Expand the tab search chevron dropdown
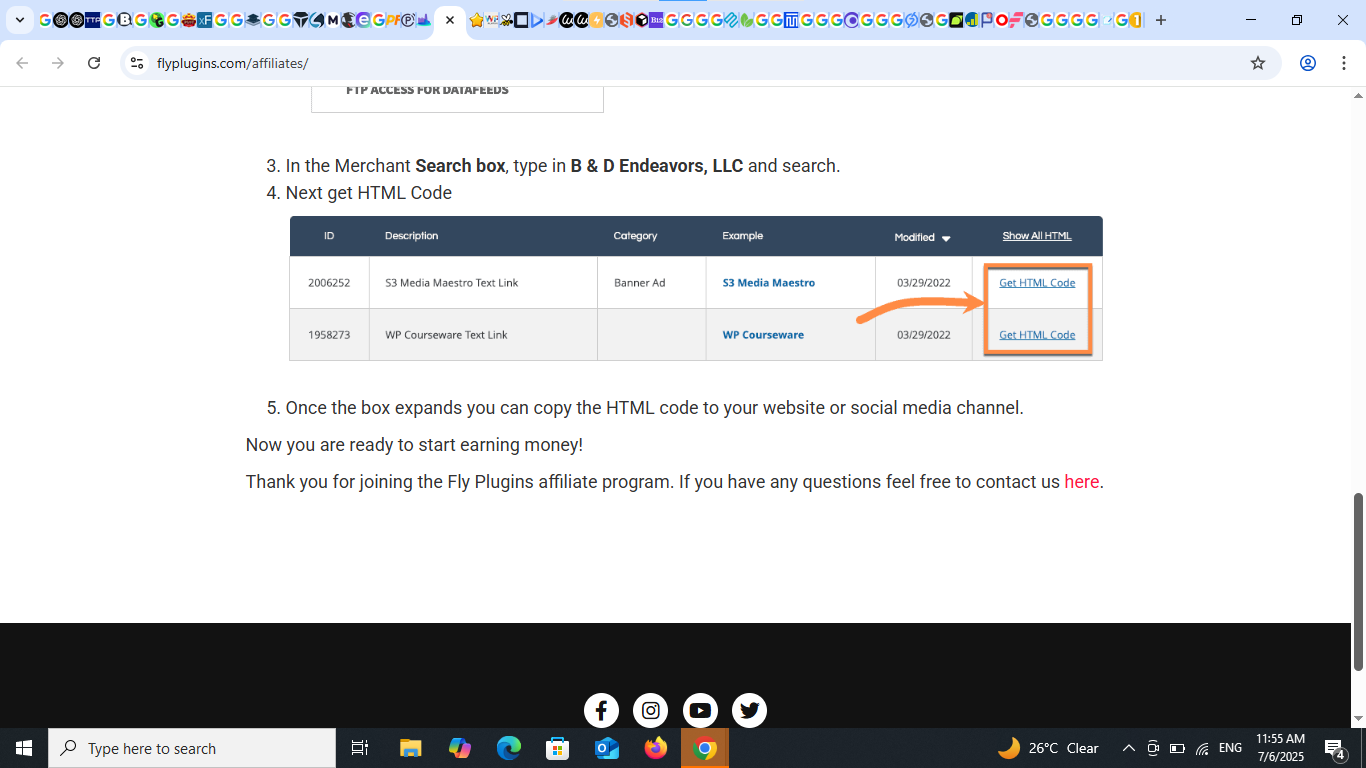The width and height of the screenshot is (1366, 768). tap(20, 20)
